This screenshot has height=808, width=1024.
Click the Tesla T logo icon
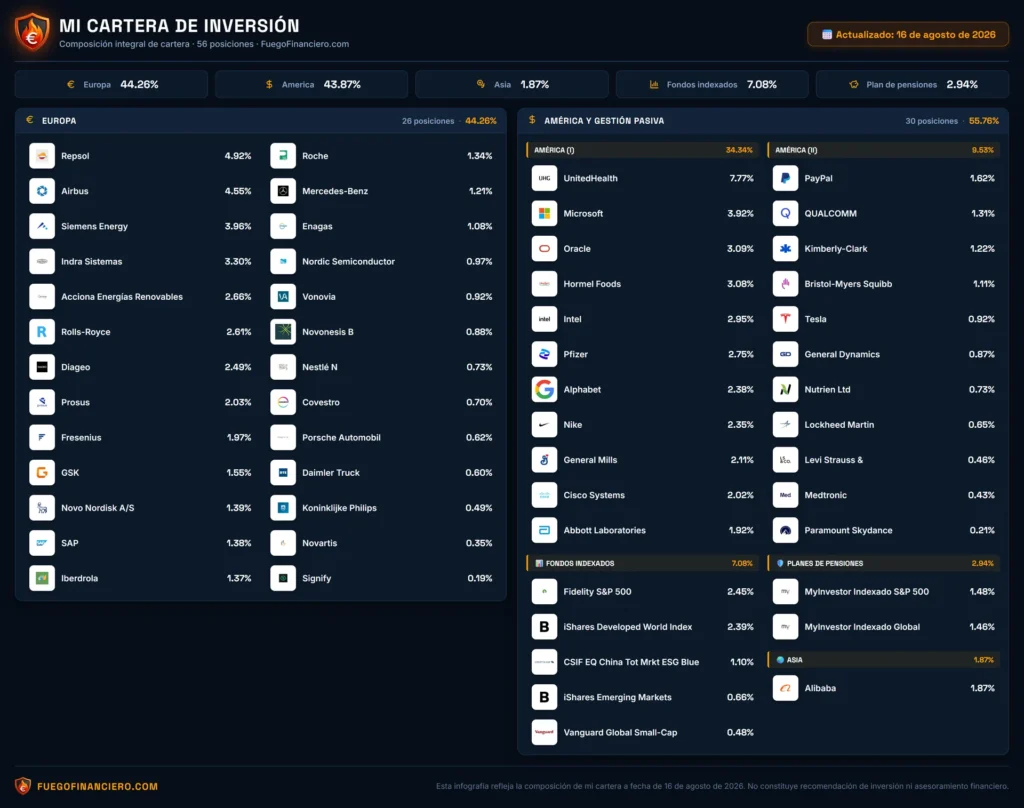(785, 319)
